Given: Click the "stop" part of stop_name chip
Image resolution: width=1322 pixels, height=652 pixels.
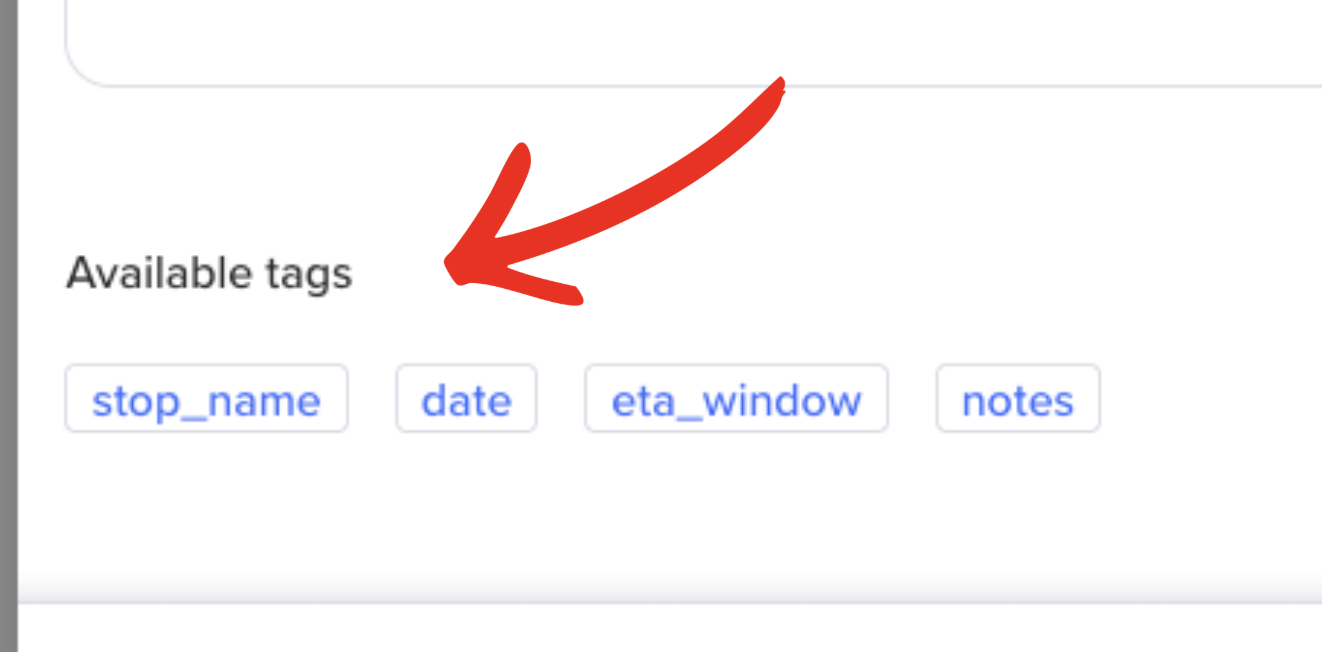Looking at the screenshot, I should (x=127, y=401).
